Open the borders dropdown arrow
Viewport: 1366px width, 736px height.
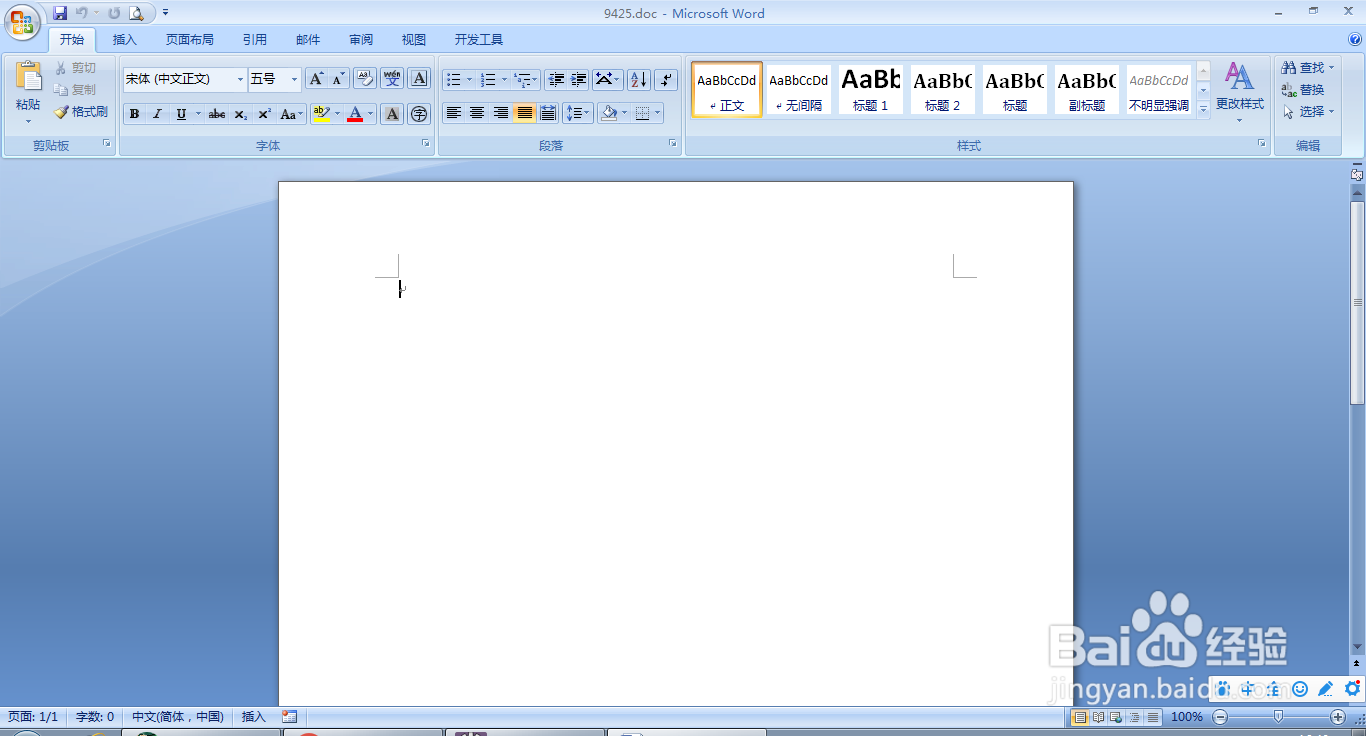658,113
